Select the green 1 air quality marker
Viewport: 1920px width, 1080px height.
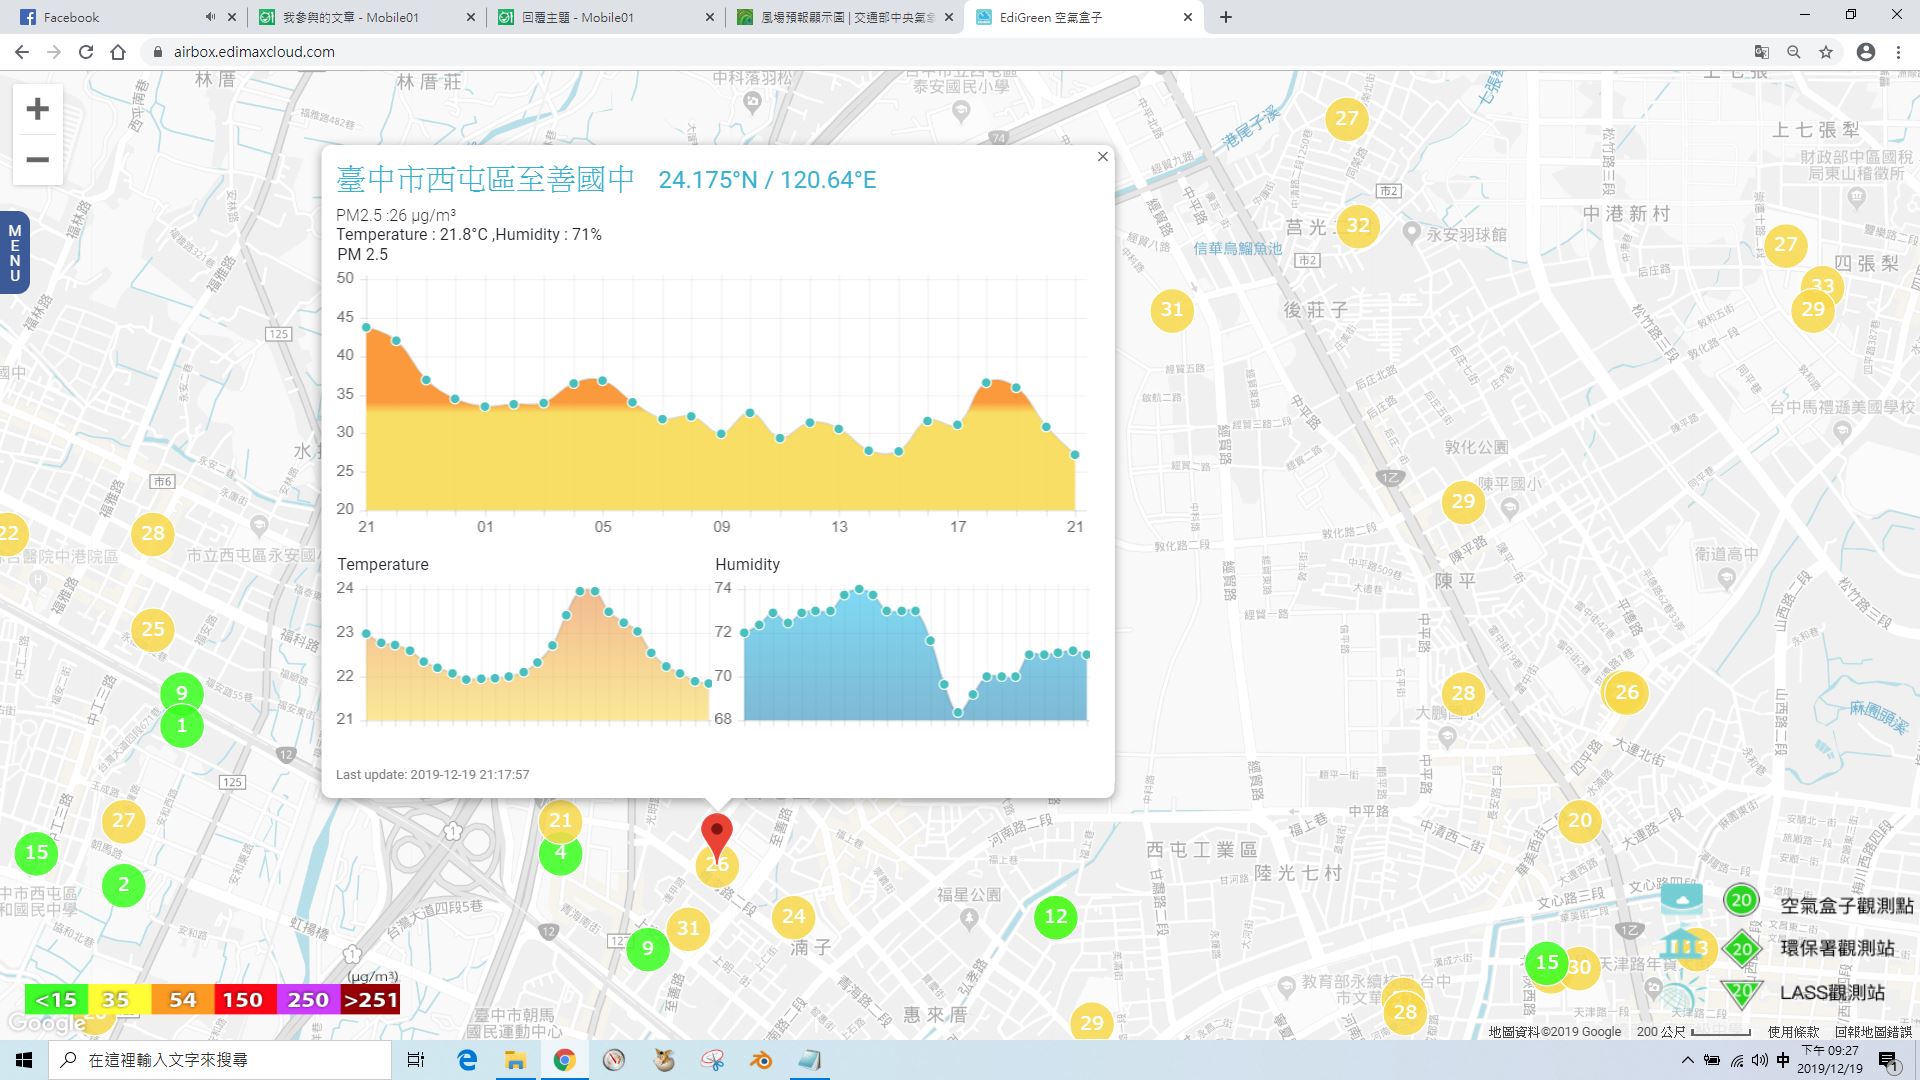(x=182, y=726)
